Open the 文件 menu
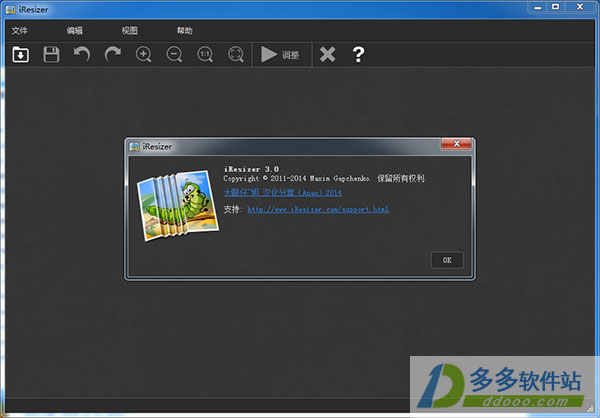The width and height of the screenshot is (600, 418). (x=20, y=31)
